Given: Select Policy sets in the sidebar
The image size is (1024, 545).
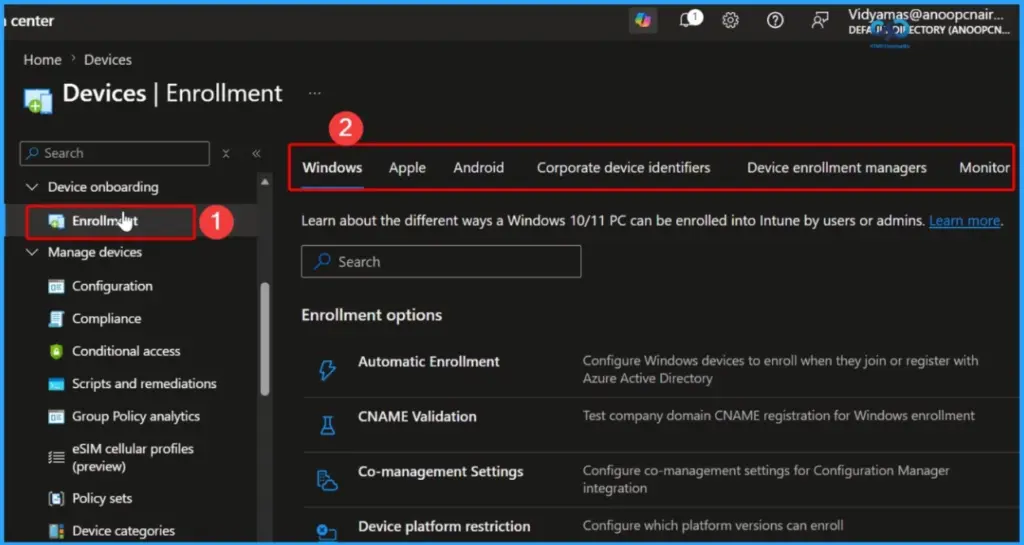Looking at the screenshot, I should click(x=102, y=499).
